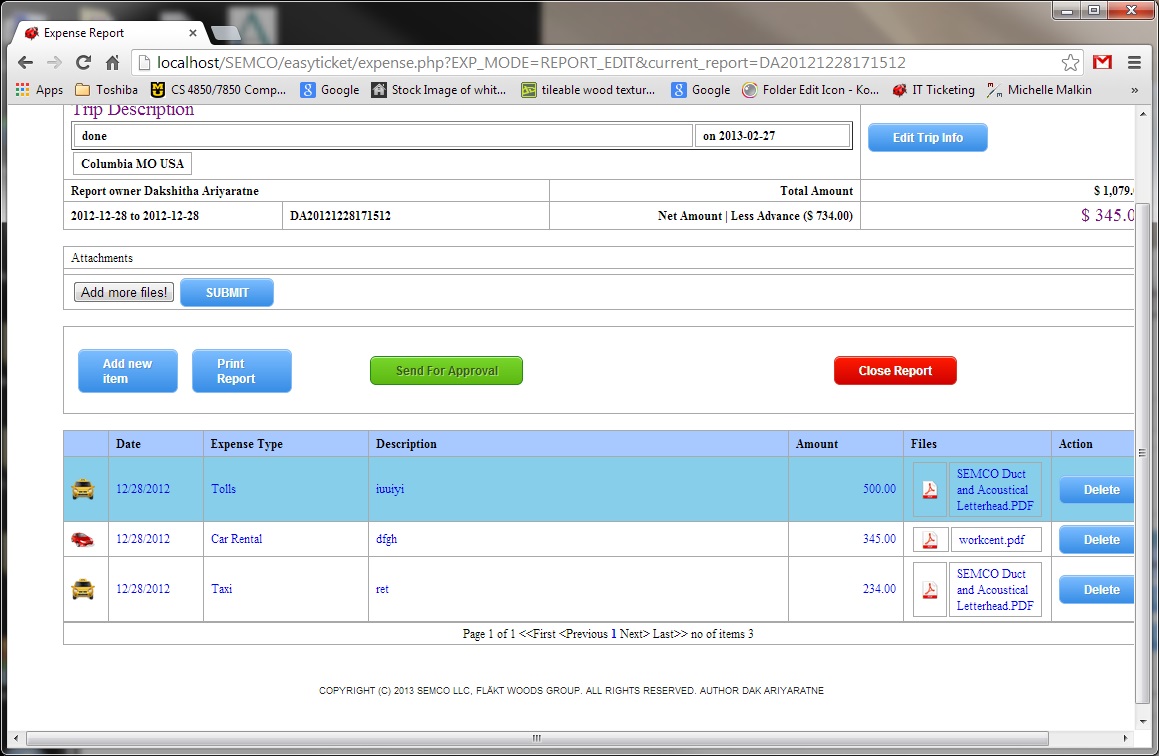Open the IT Ticketing bookmark
This screenshot has height=756, width=1159.
(x=933, y=90)
